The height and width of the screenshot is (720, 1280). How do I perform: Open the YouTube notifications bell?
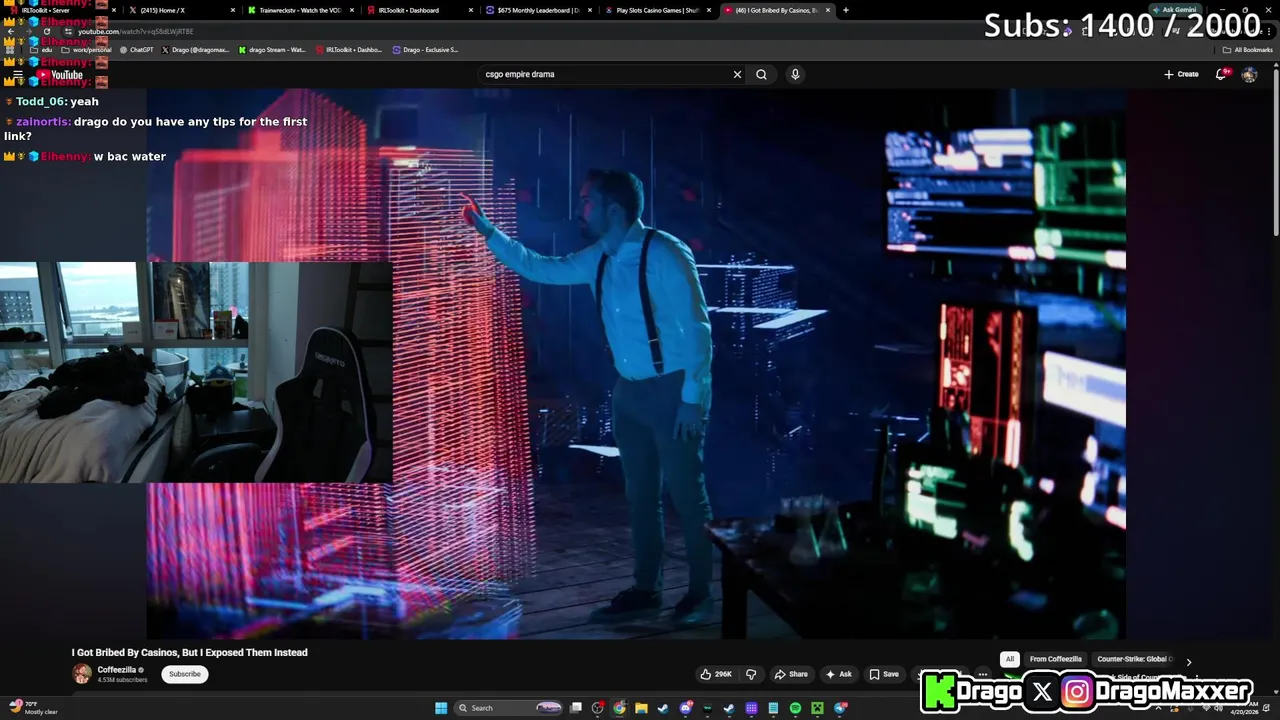coord(1221,74)
